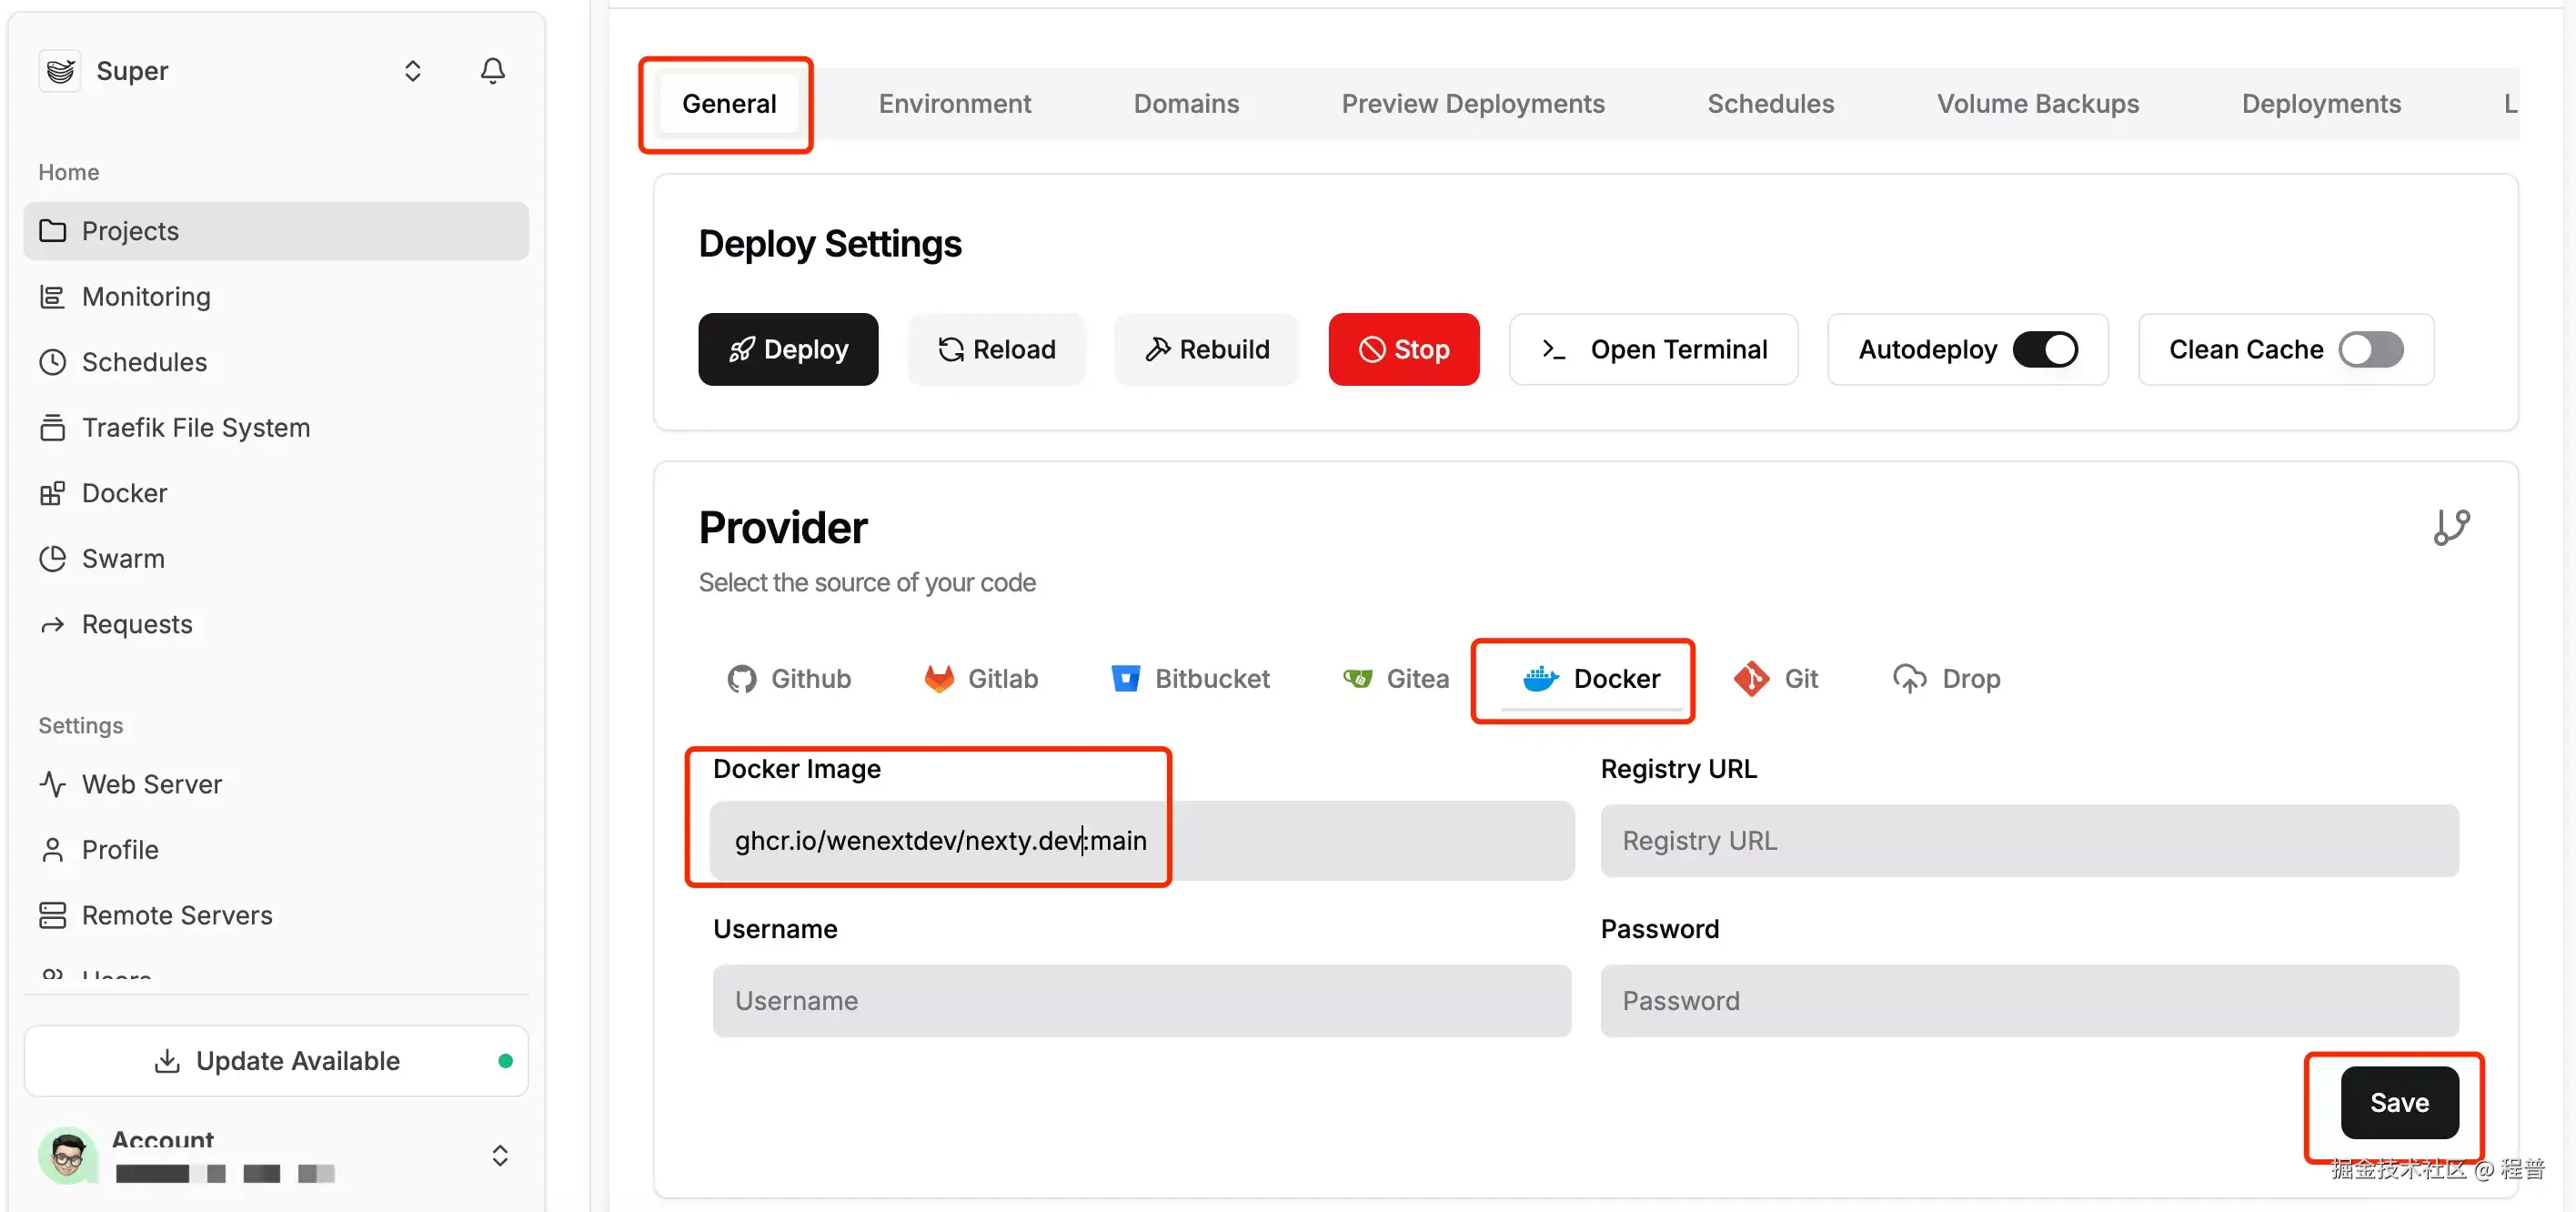Choose the Drop provider option
Viewport: 2576px width, 1212px height.
pyautogui.click(x=1946, y=678)
